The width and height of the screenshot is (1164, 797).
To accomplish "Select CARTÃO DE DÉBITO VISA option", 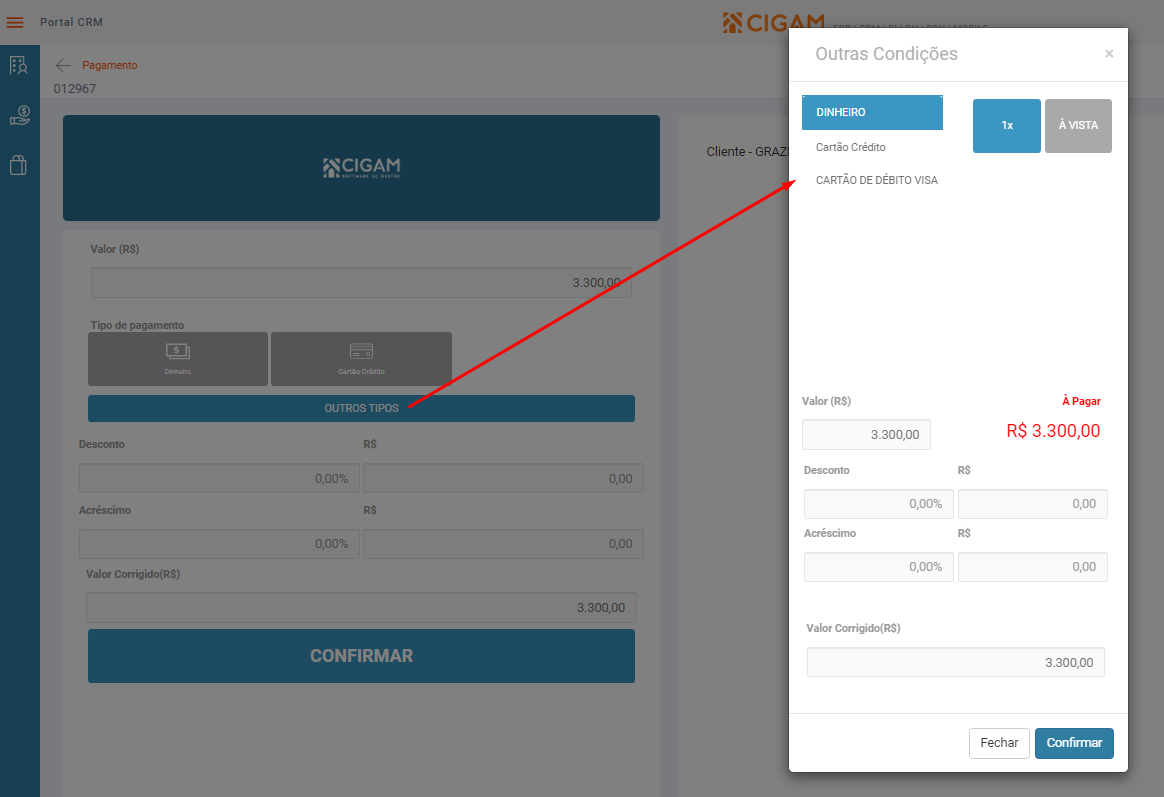I will click(877, 180).
